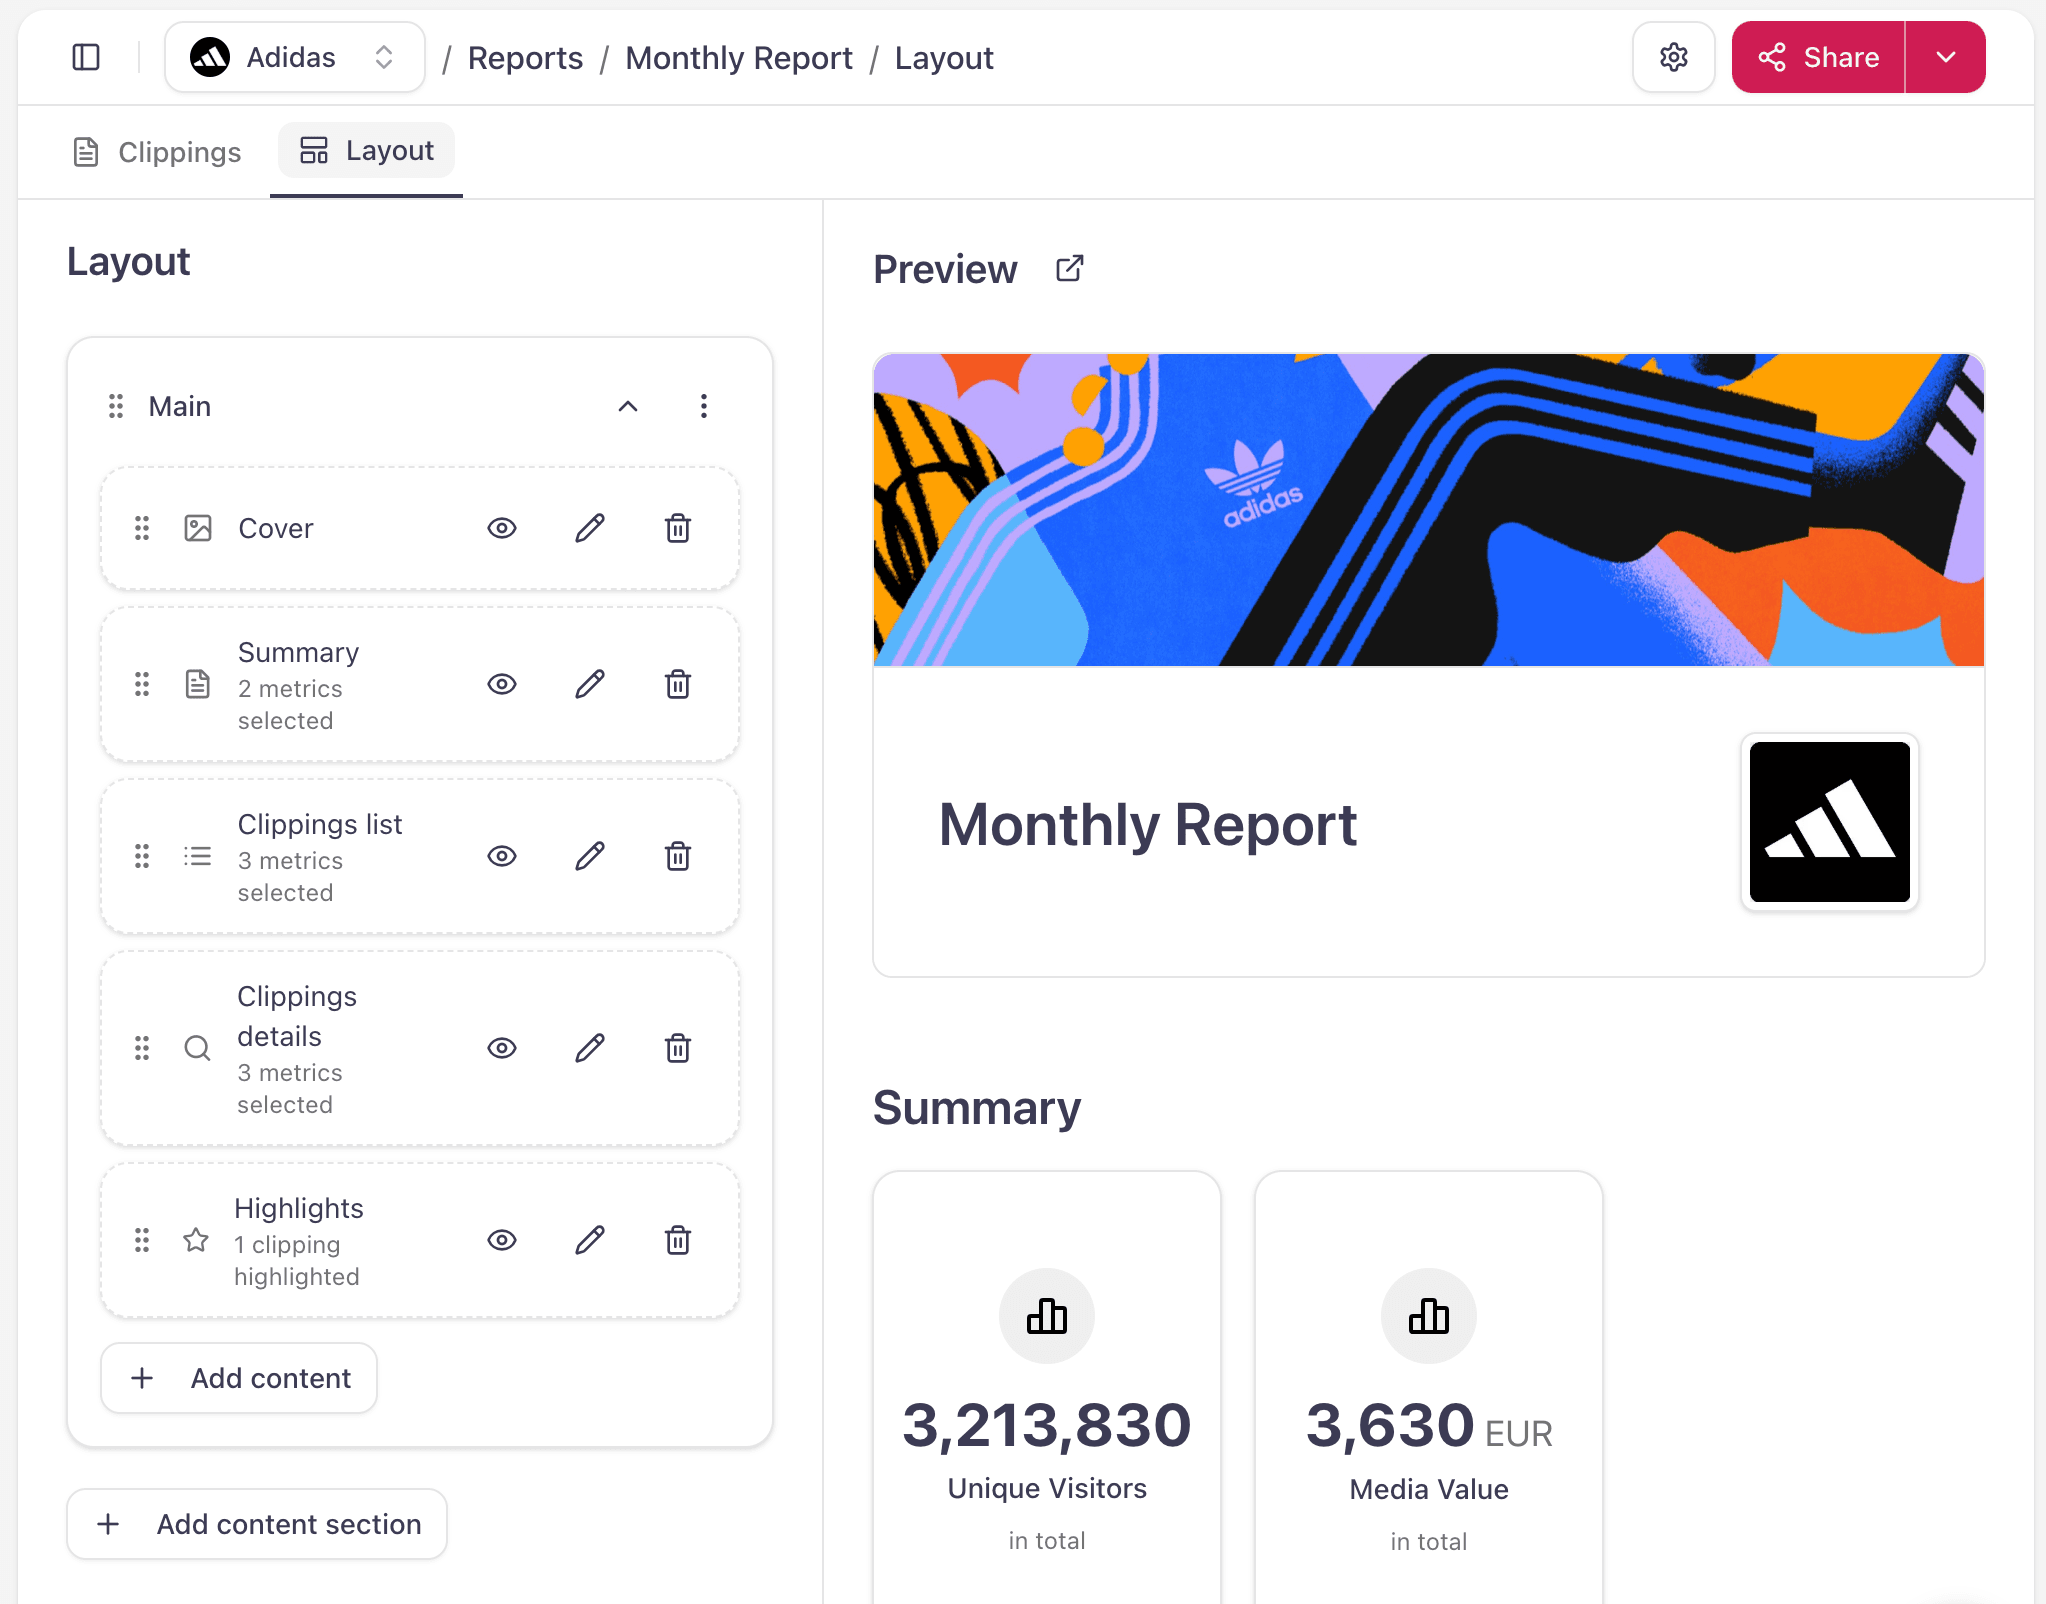Switch to the Clippings tab
2046x1604 pixels.
click(158, 152)
